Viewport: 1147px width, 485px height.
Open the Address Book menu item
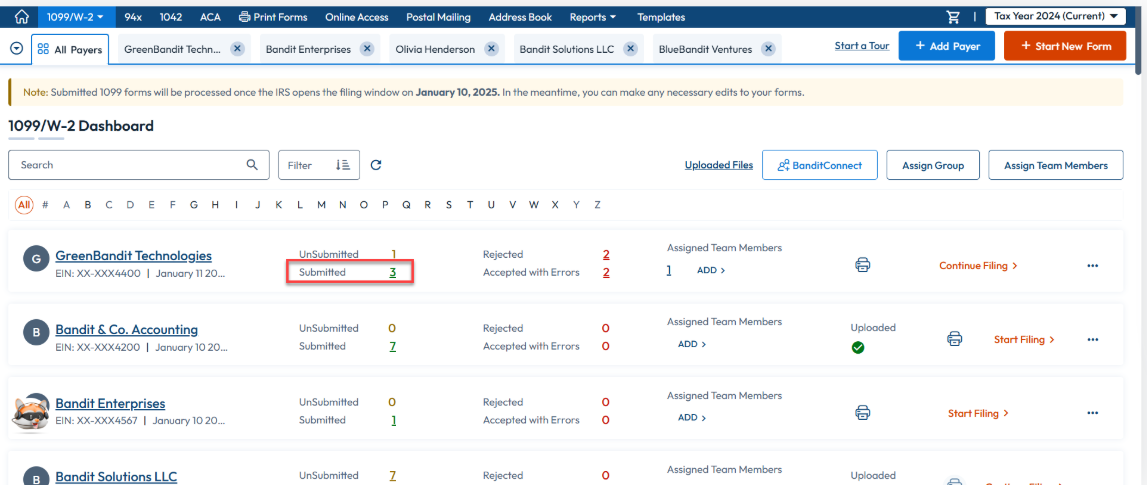click(x=519, y=17)
